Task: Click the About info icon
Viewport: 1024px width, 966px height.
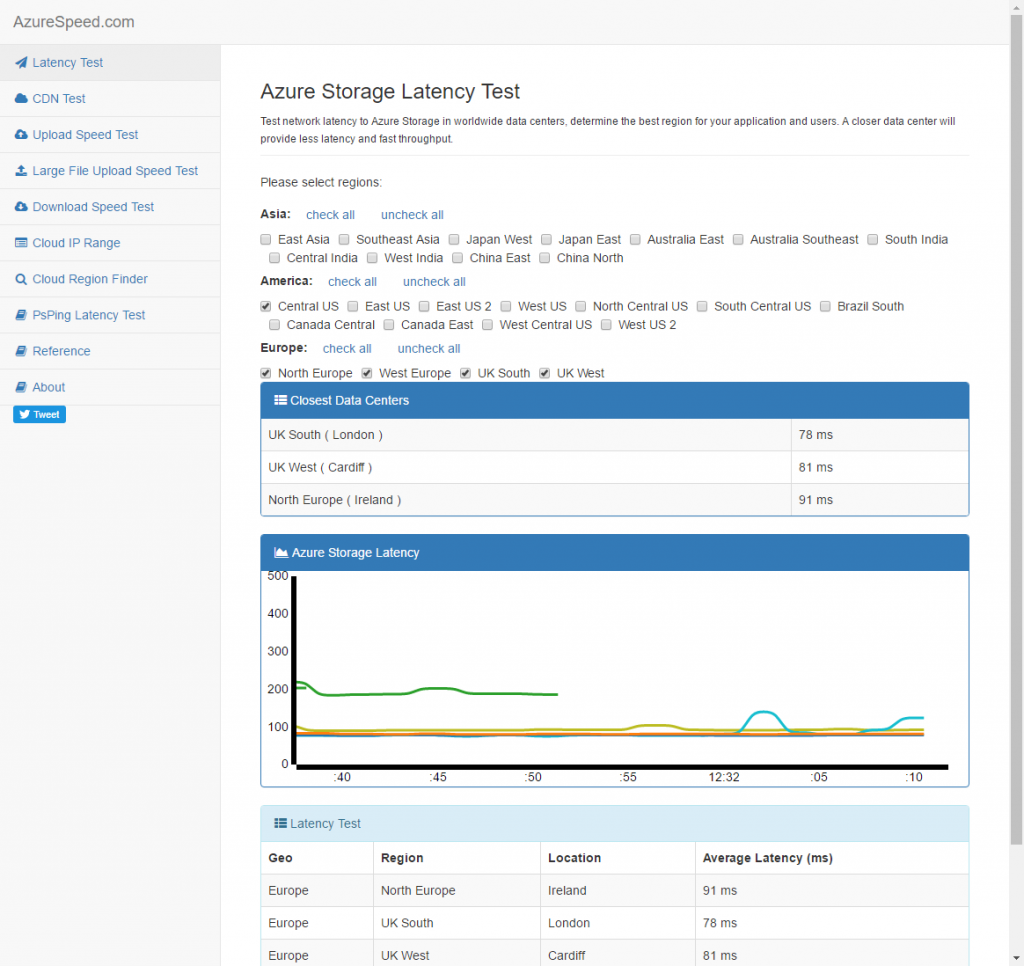Action: coord(22,387)
